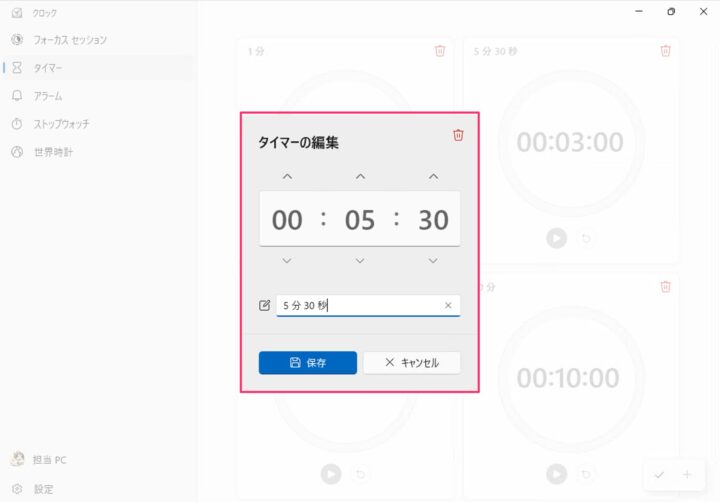Image resolution: width=720 pixels, height=502 pixels.
Task: Open アラーム from the sidebar
Action: point(48,96)
